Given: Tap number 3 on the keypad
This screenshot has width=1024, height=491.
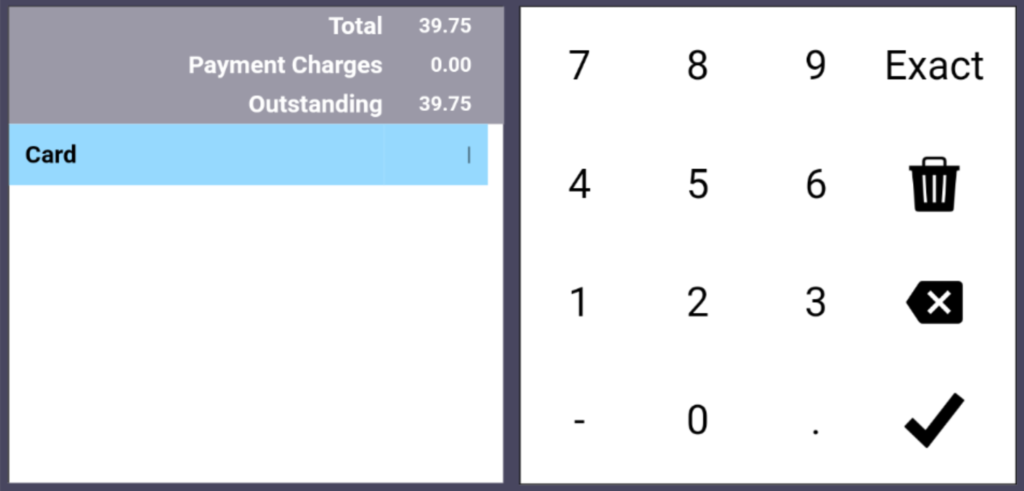Looking at the screenshot, I should (816, 302).
